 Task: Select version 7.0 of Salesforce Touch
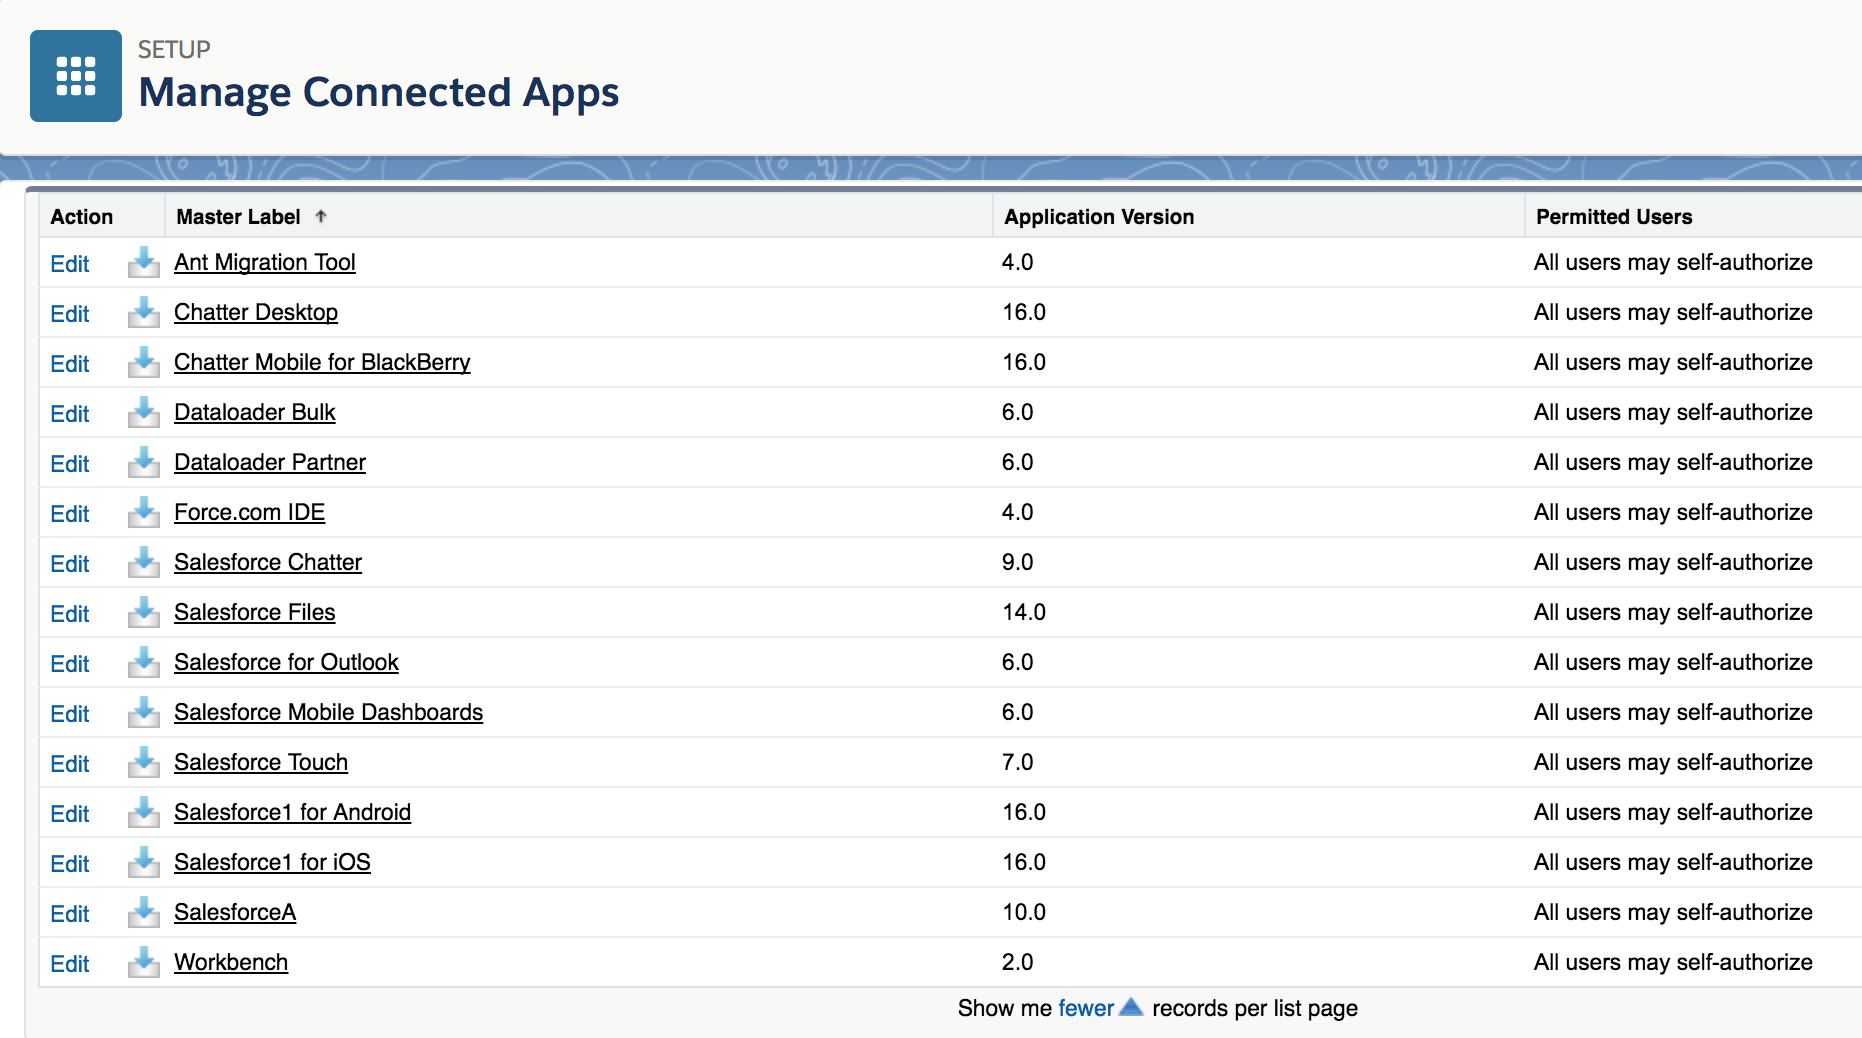[1018, 762]
